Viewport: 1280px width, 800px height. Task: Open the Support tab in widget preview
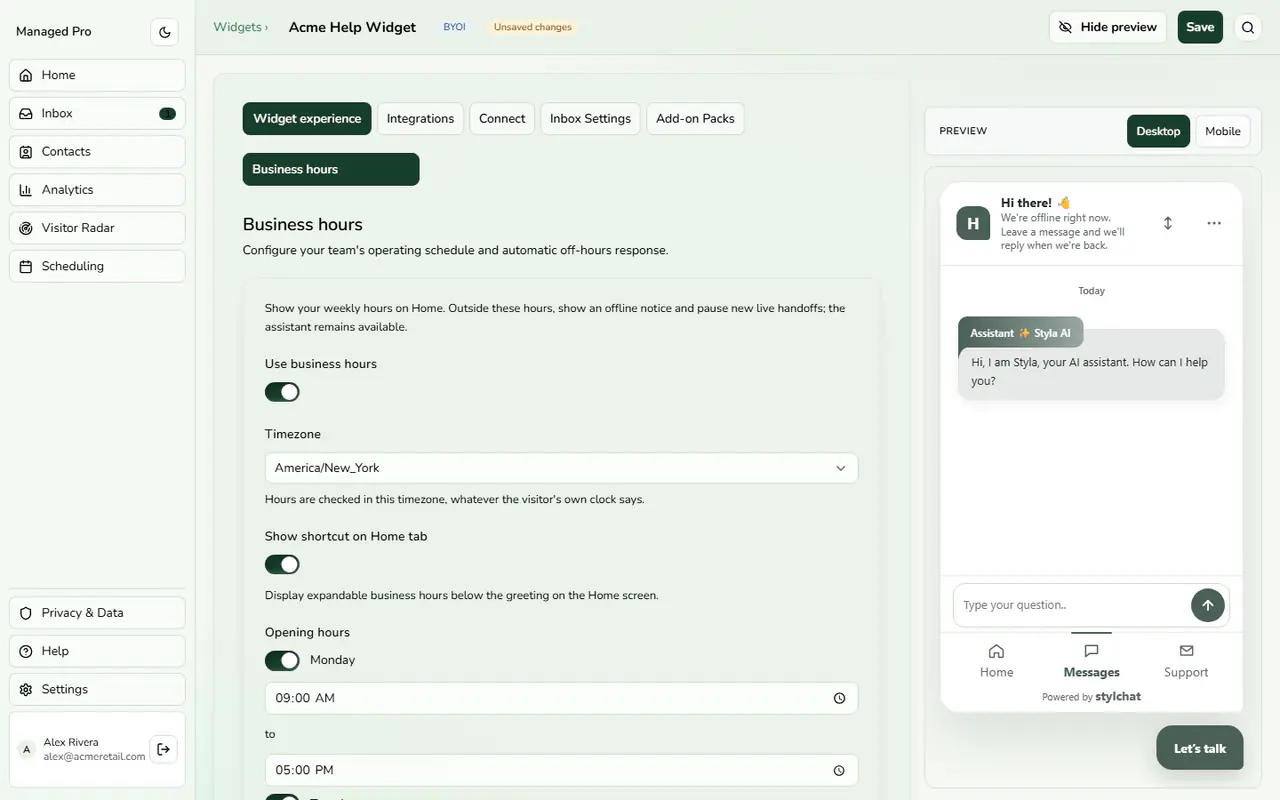(1186, 661)
